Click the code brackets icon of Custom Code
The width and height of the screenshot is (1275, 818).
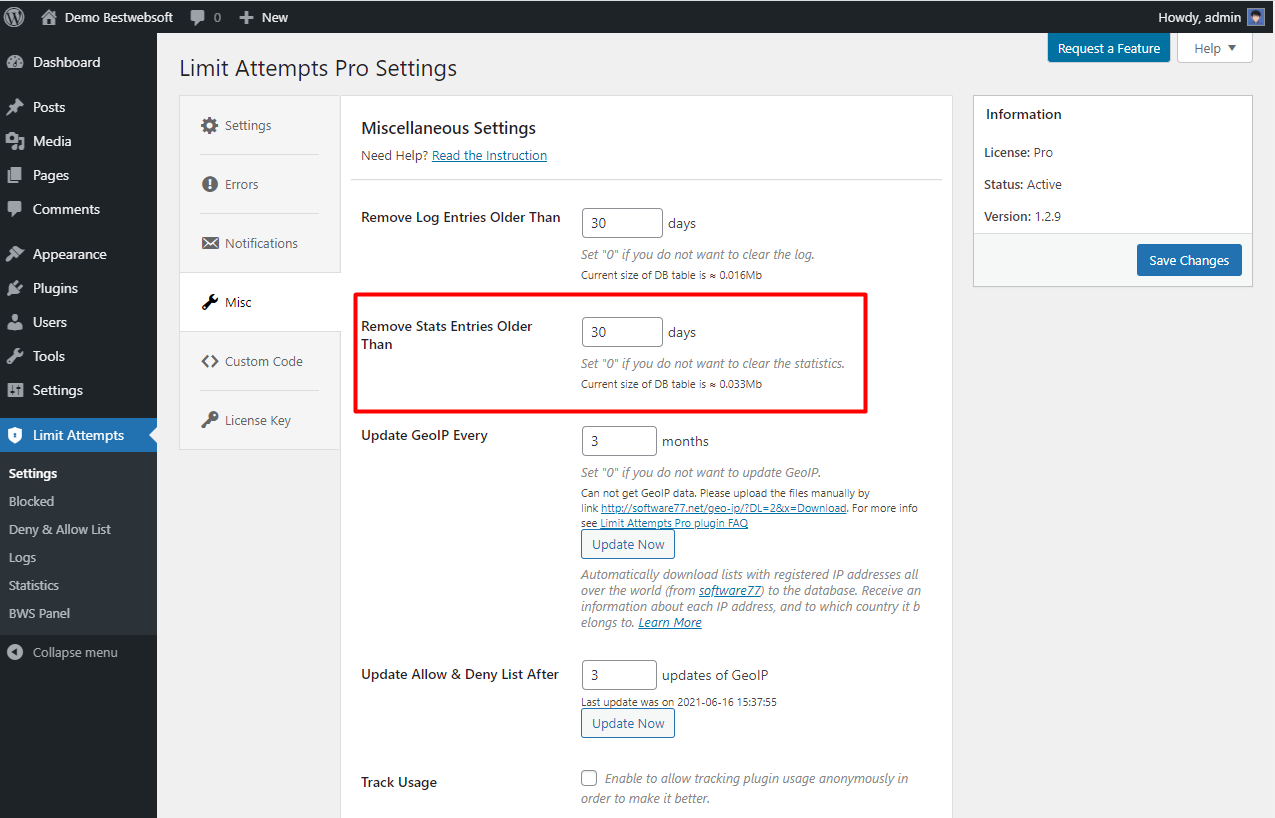(x=209, y=361)
